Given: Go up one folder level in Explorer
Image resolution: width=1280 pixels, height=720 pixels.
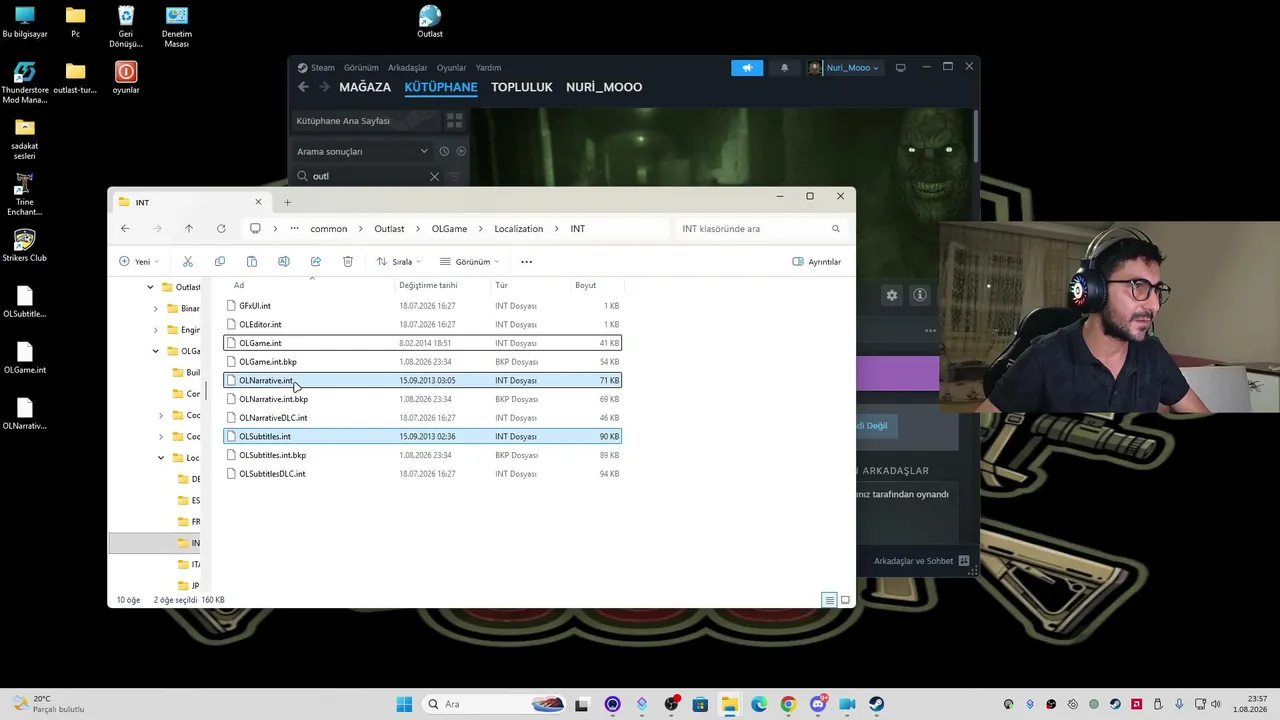Looking at the screenshot, I should click(189, 229).
